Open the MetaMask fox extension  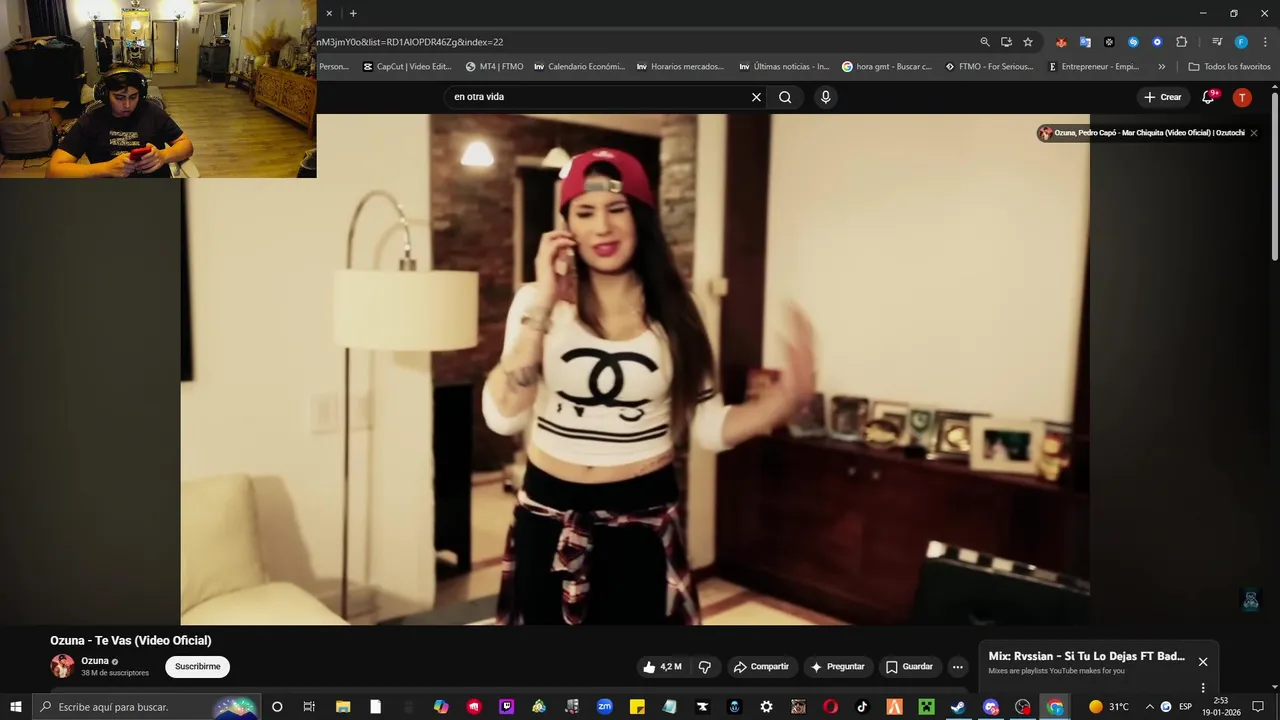tap(1061, 42)
